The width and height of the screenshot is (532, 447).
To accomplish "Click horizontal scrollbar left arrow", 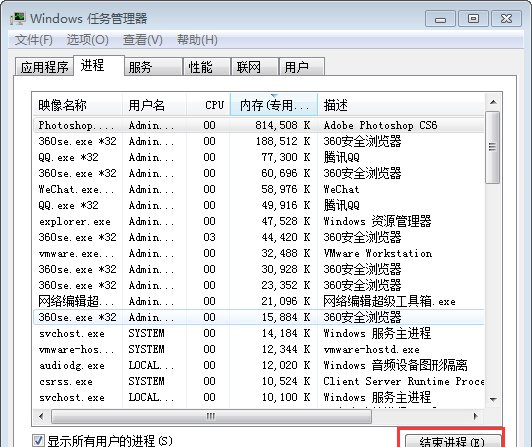I will pos(41,416).
